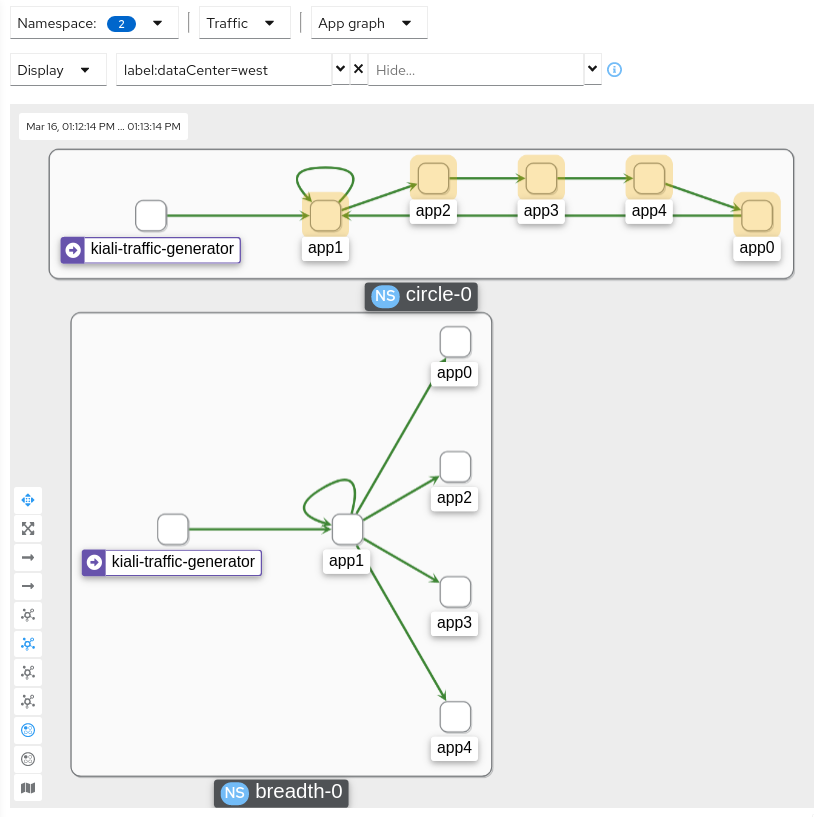Screen dimensions: 814x817
Task: Toggle the graph drag pan mode icon
Action: 27,499
